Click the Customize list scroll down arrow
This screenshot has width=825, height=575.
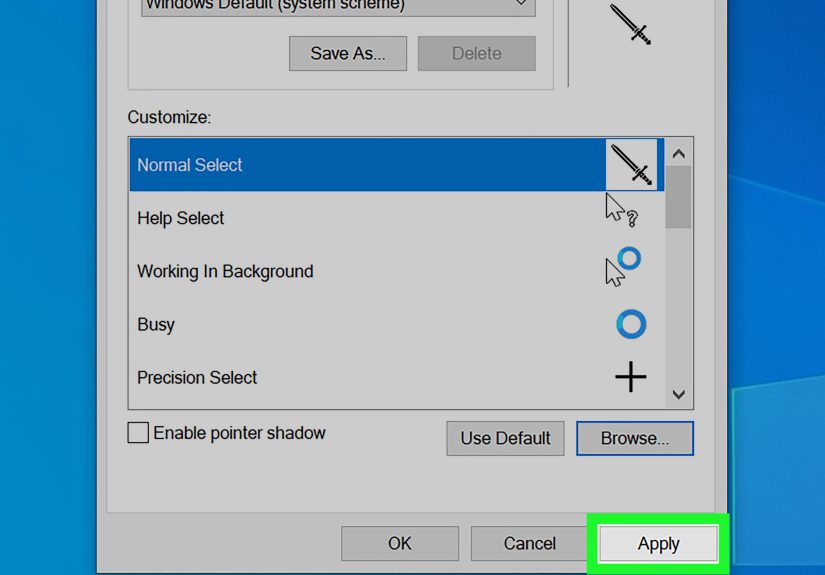tap(679, 394)
